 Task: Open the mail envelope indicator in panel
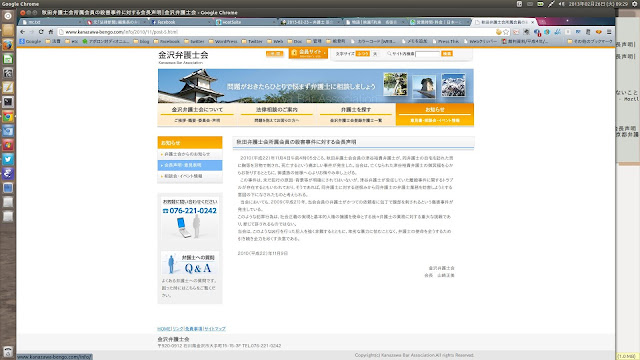[530, 4]
